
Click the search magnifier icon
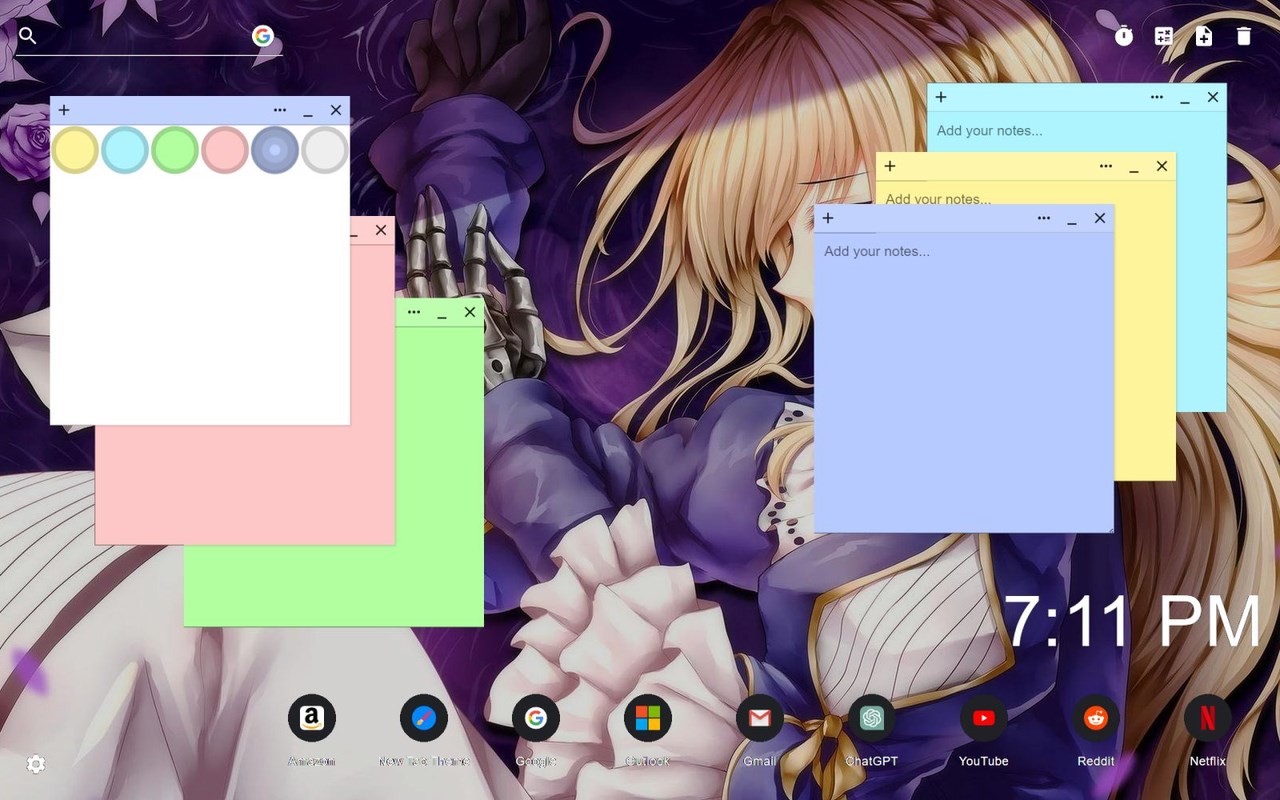tap(28, 36)
